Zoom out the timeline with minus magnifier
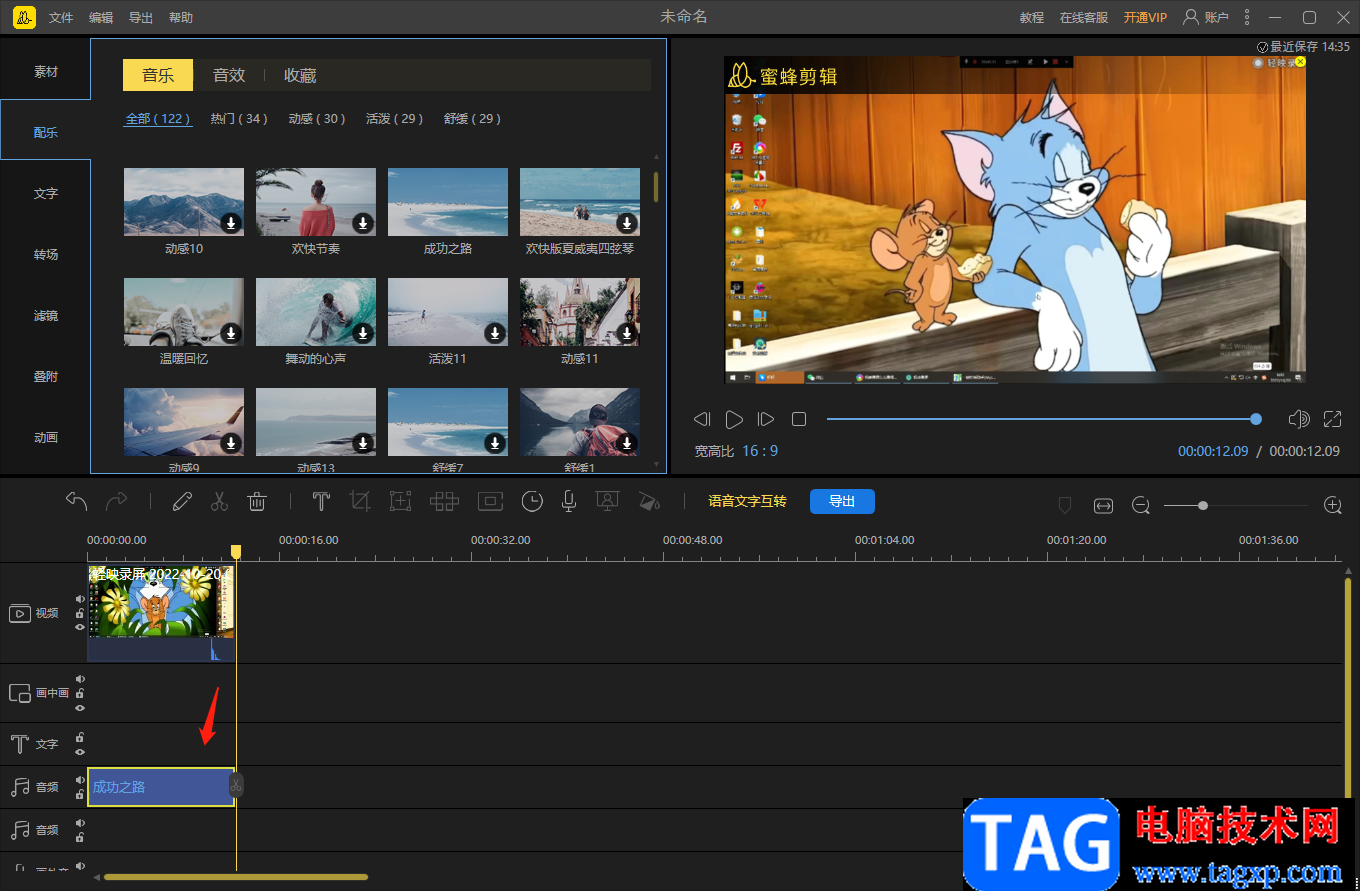Screen dimensions: 1360x891 pyautogui.click(x=1141, y=506)
